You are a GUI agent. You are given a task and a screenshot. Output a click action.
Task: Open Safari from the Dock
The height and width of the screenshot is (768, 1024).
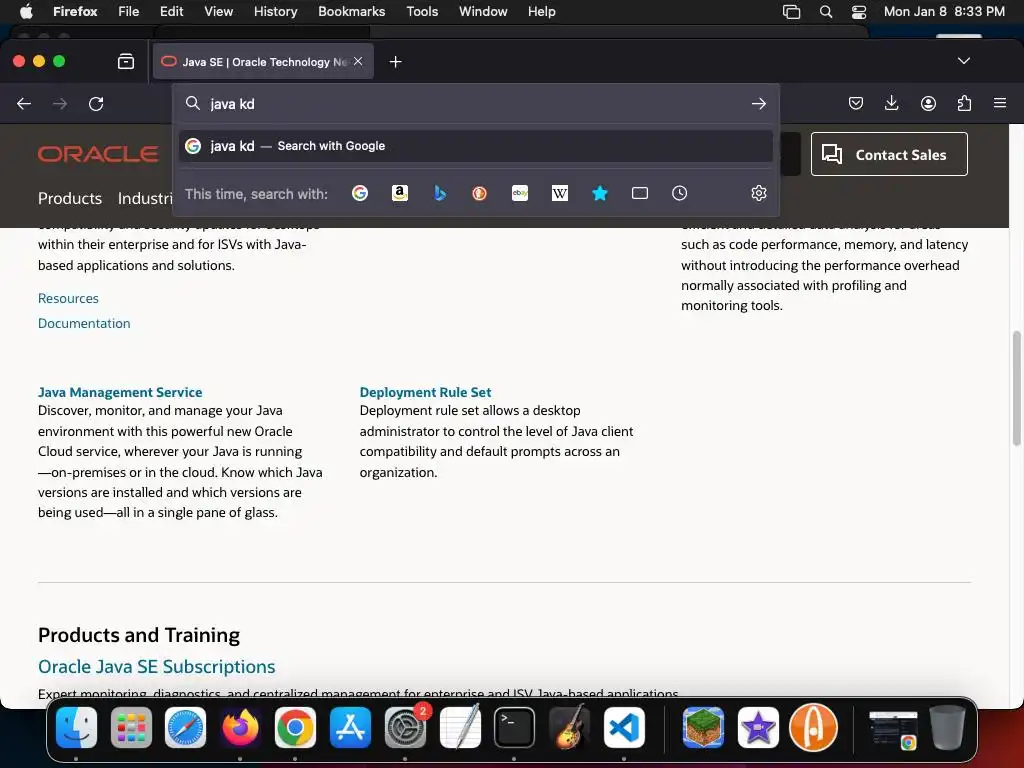[185, 728]
